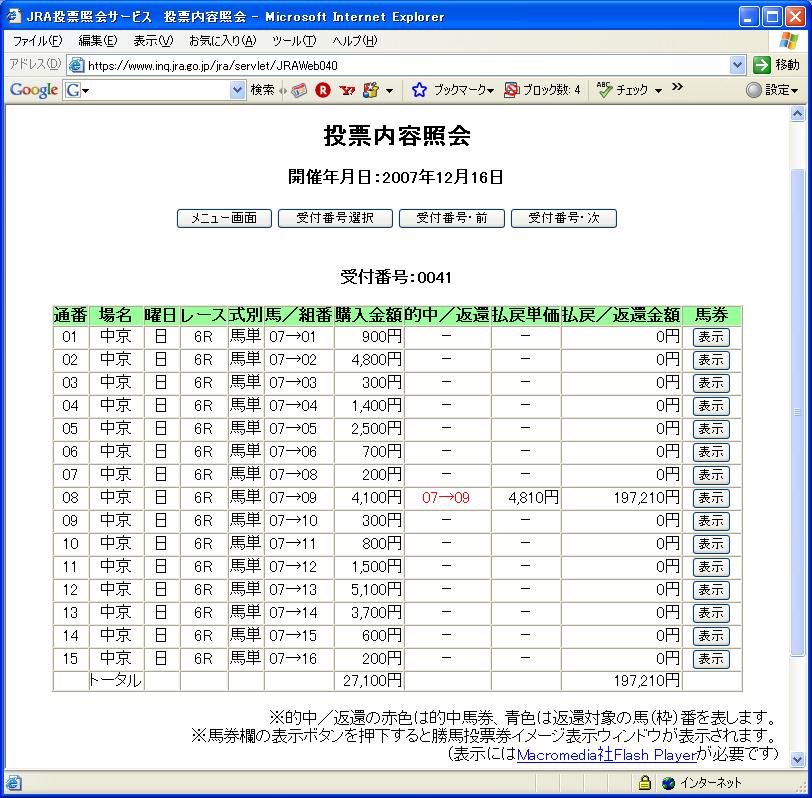This screenshot has height=798, width=812.
Task: Click the 設定 settings icon in Google toolbar
Action: point(753,90)
